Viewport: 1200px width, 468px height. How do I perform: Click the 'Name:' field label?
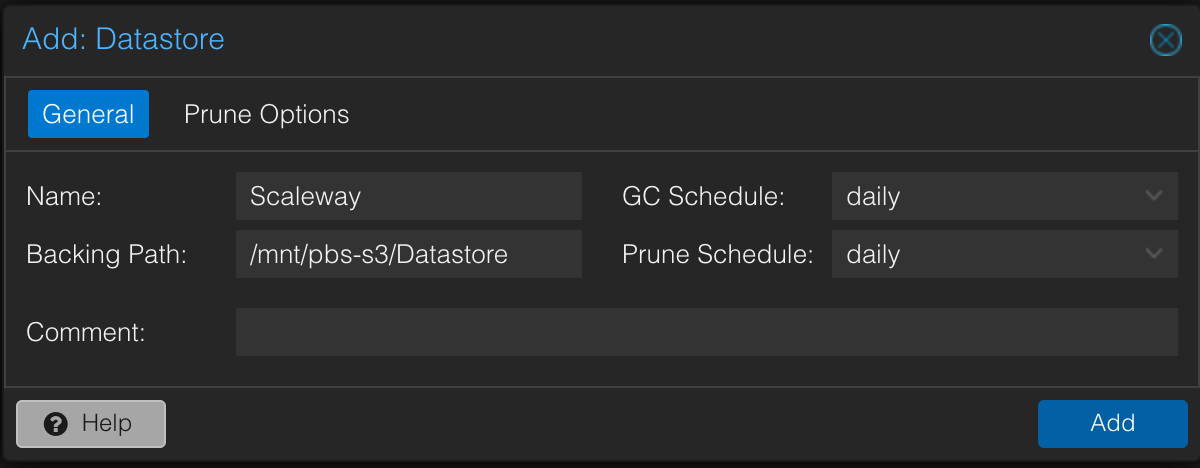click(x=65, y=197)
